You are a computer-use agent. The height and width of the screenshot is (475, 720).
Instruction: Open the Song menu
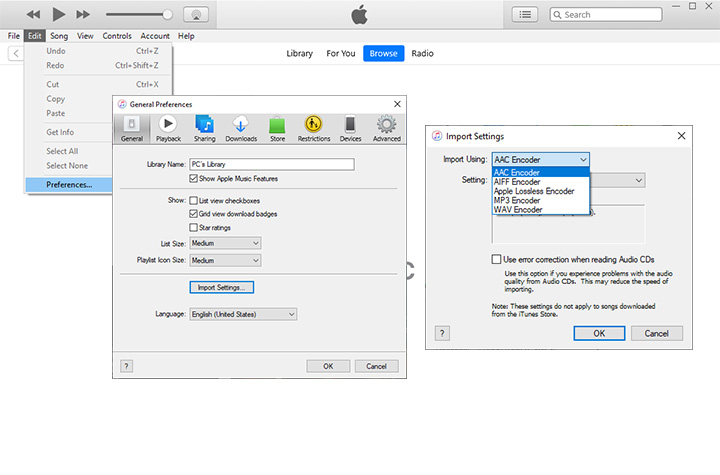click(x=59, y=36)
